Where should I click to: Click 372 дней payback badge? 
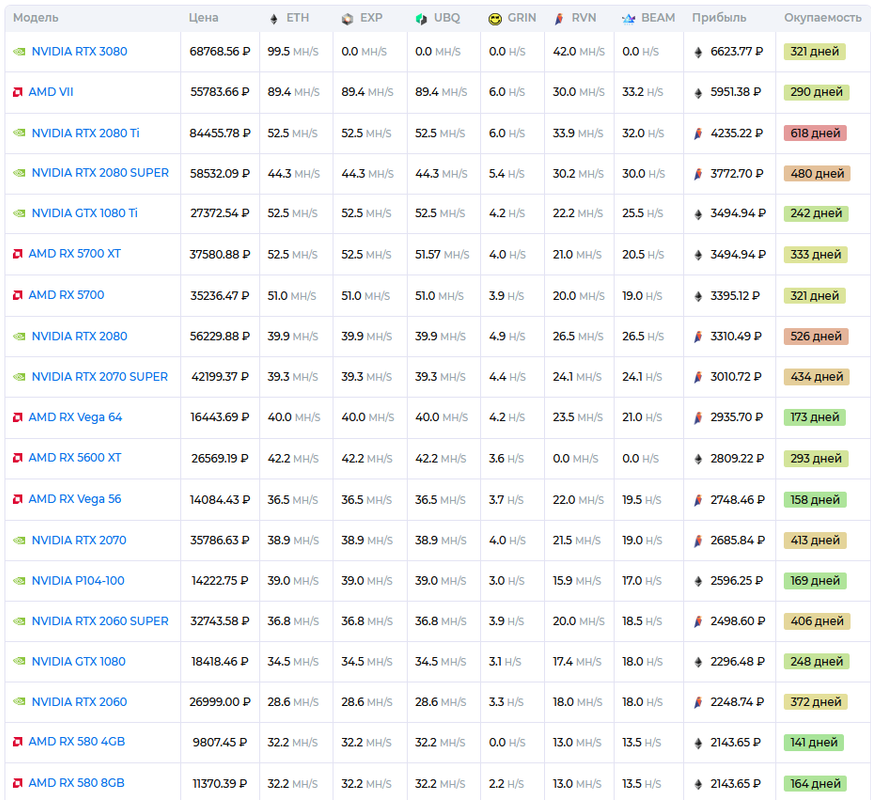click(x=815, y=702)
